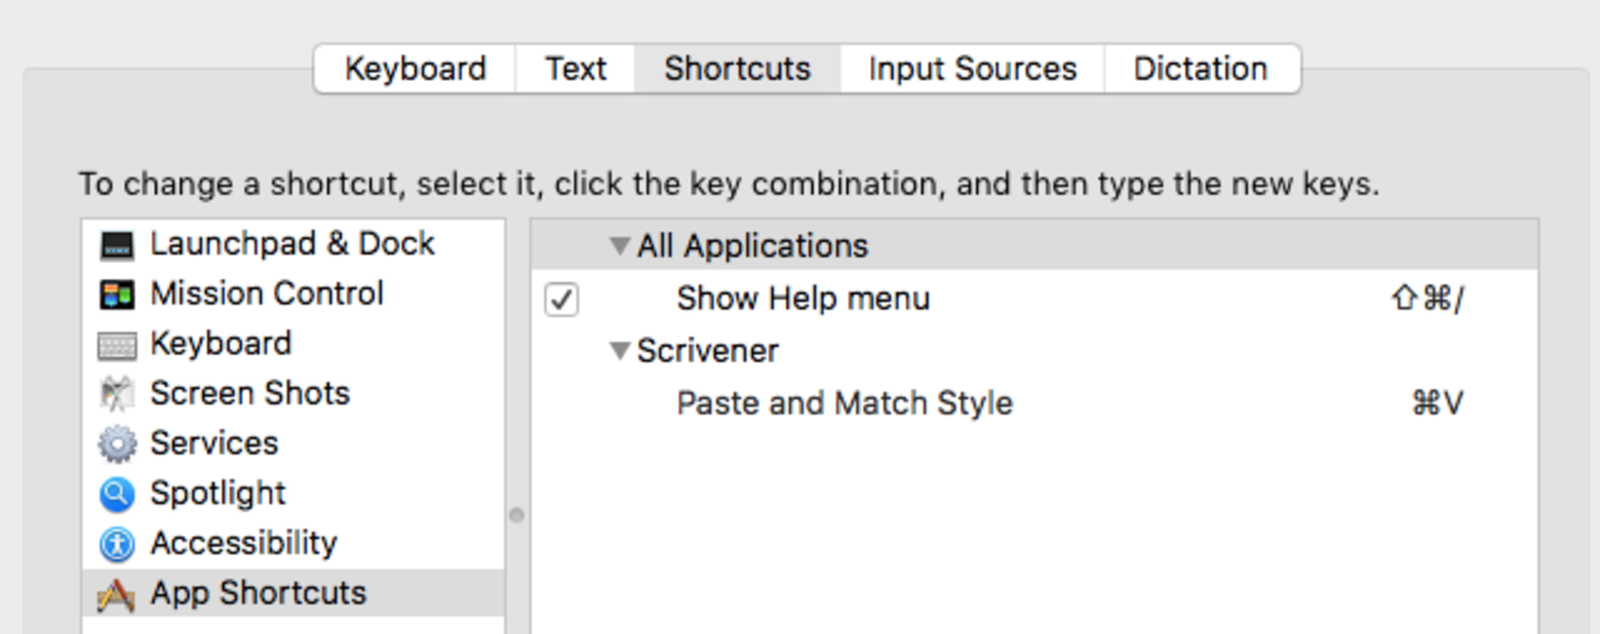This screenshot has width=1600, height=634.
Task: Click the App Shortcuts icon
Action: 117,594
